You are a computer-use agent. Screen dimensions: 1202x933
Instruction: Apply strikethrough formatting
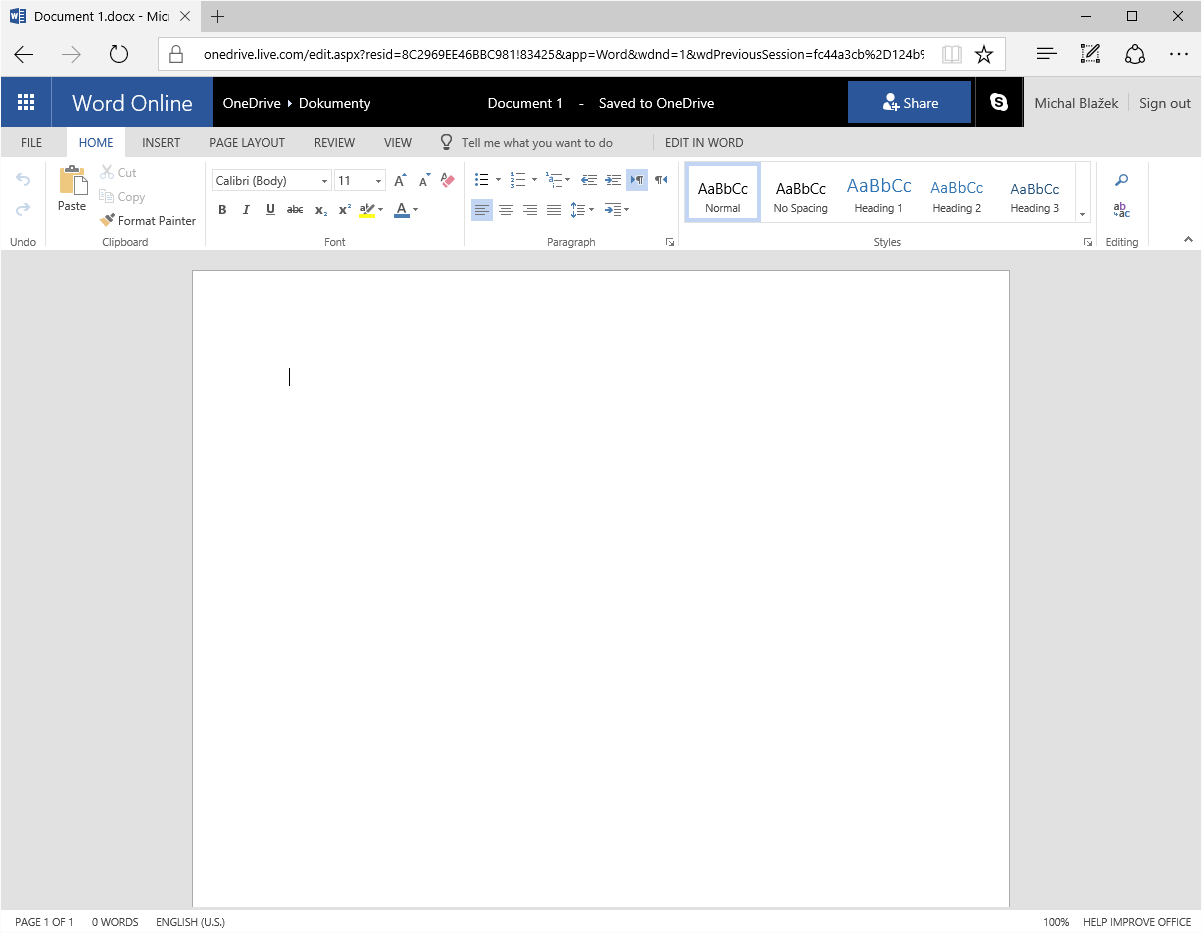point(294,210)
